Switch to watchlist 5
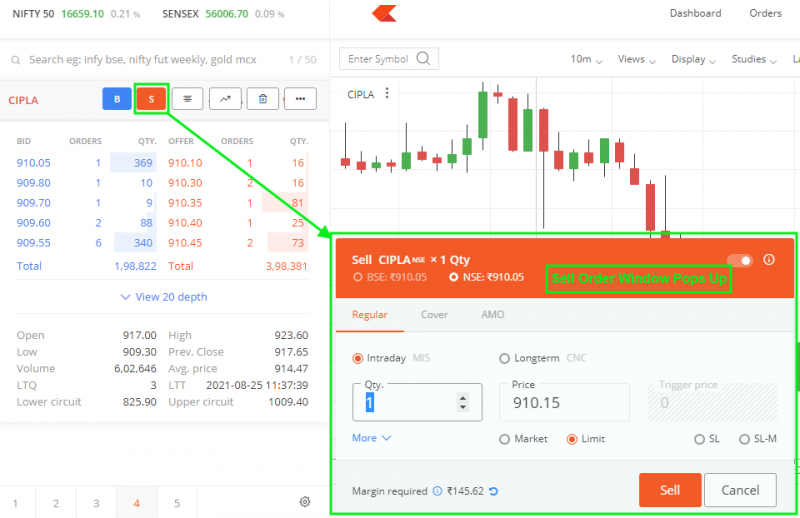This screenshot has height=518, width=800. [x=177, y=503]
